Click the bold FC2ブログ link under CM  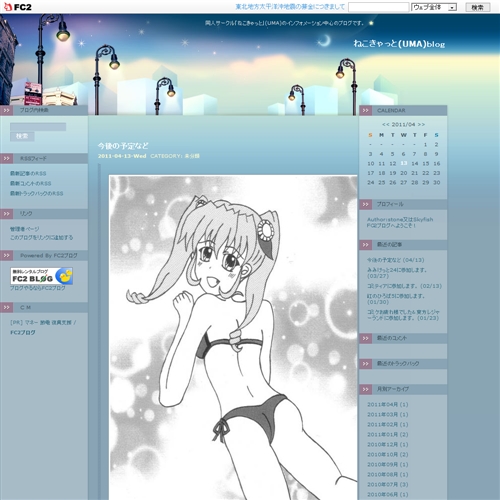(23, 332)
